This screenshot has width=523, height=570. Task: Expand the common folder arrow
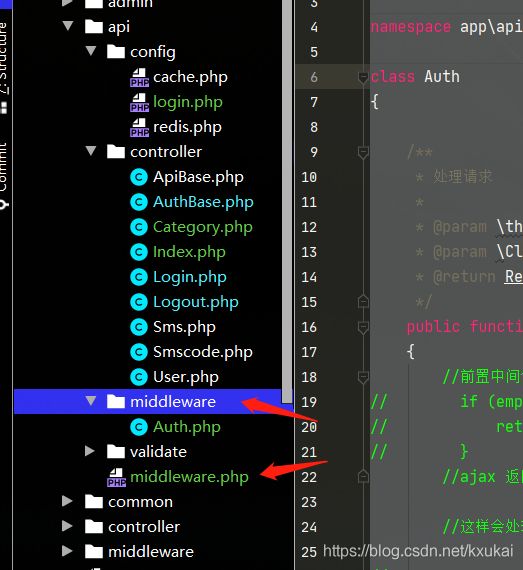click(67, 501)
